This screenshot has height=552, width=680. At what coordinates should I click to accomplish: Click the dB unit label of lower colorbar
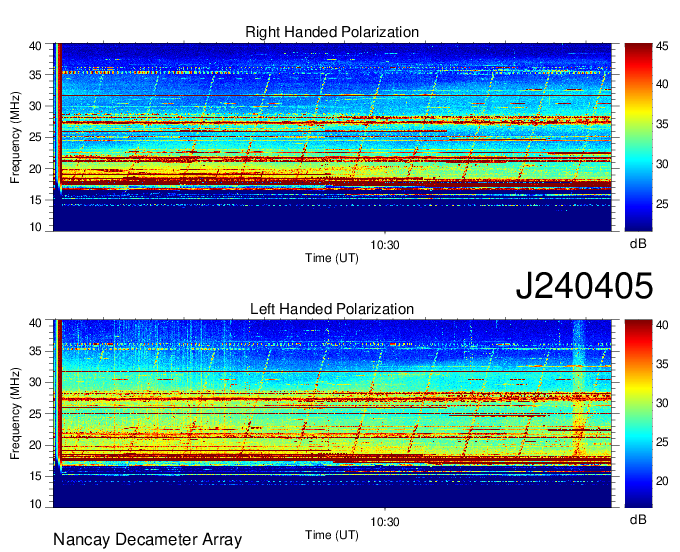(638, 519)
